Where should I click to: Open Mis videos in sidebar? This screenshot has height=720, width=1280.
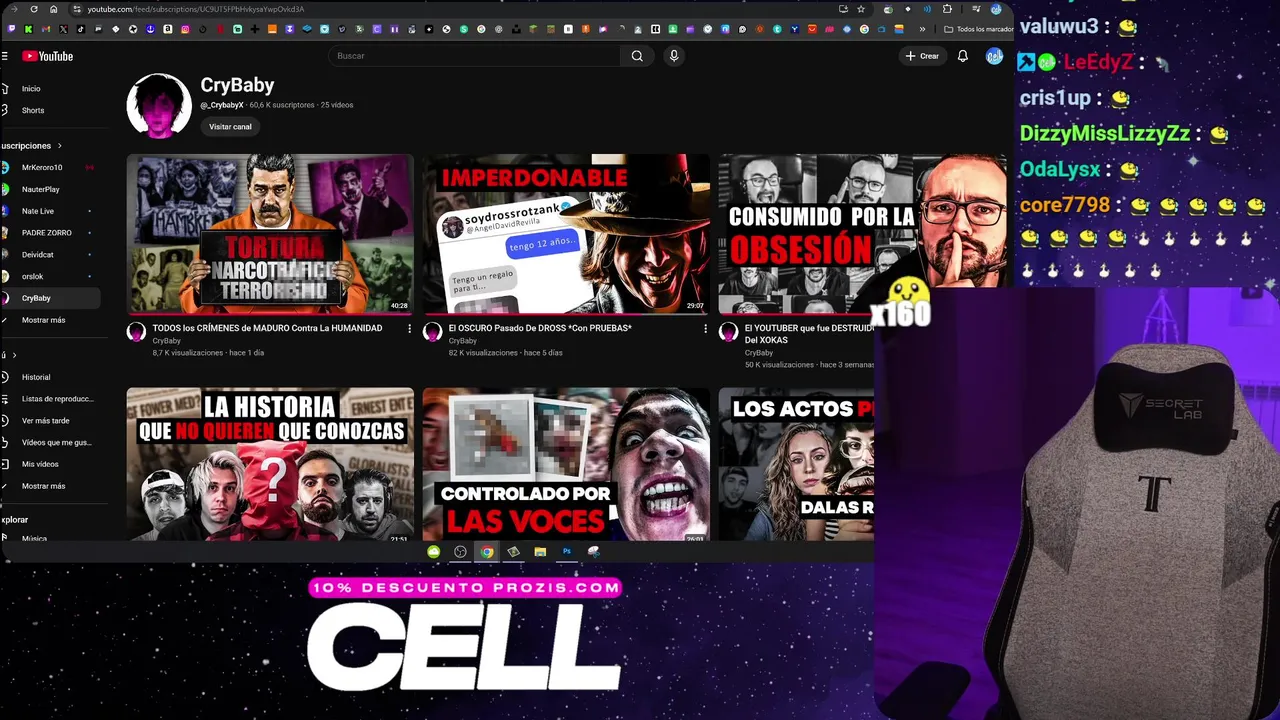pyautogui.click(x=40, y=464)
